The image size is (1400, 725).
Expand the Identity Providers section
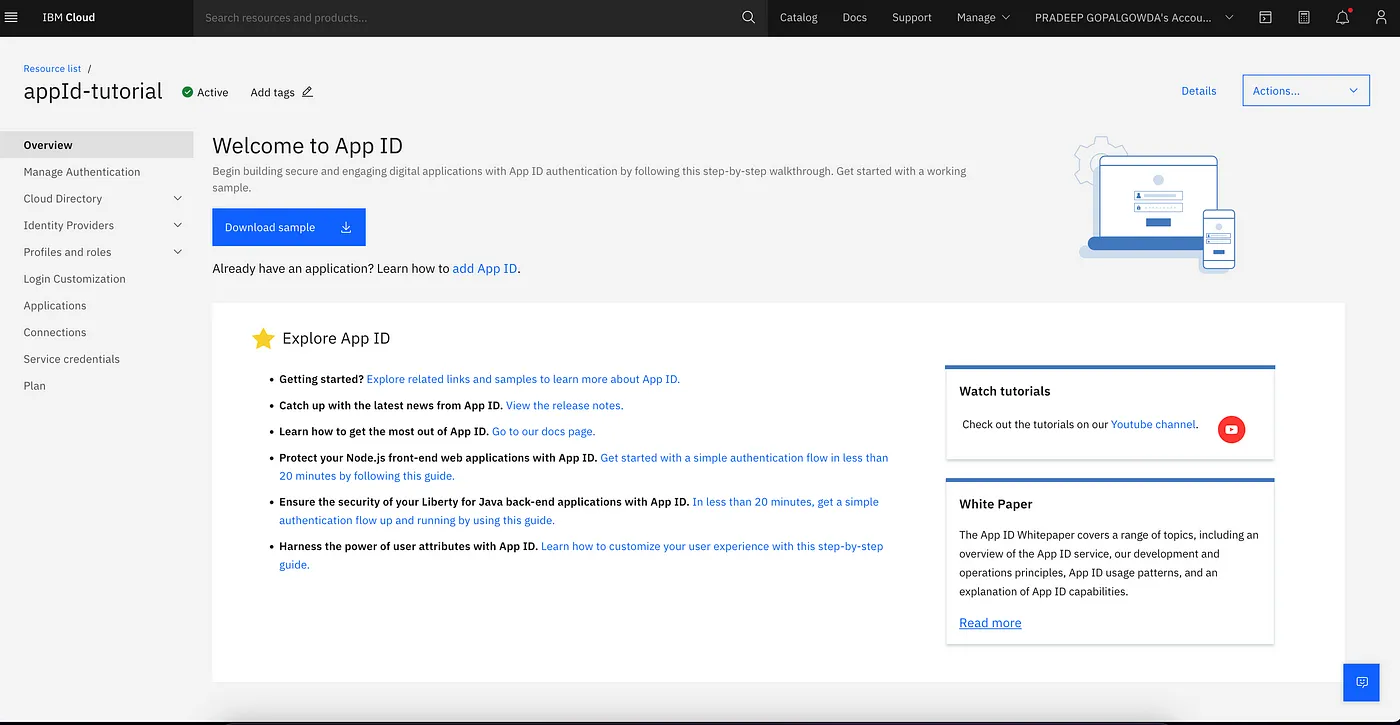coord(177,226)
